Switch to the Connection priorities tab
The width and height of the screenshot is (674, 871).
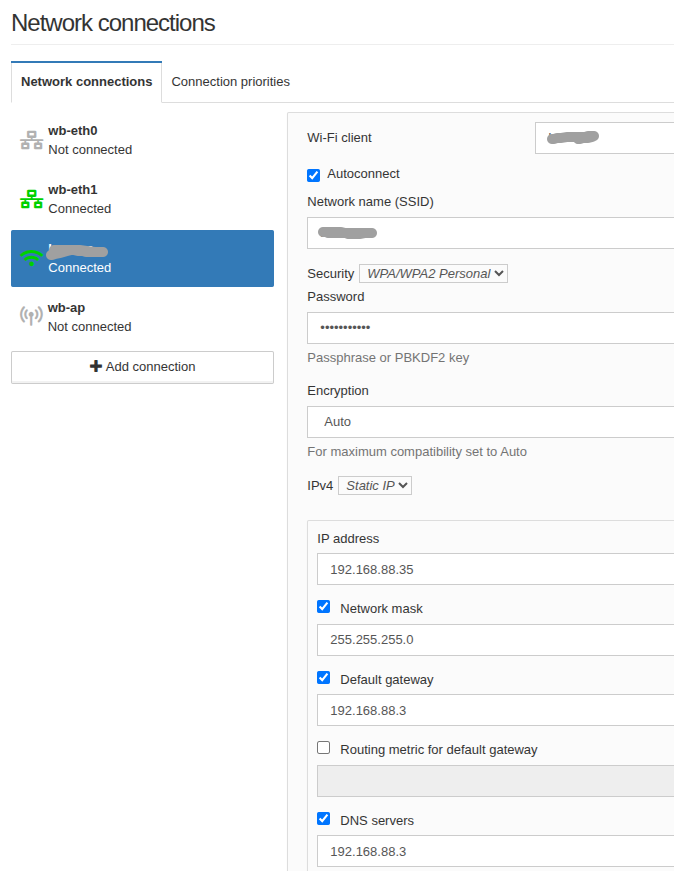click(230, 82)
